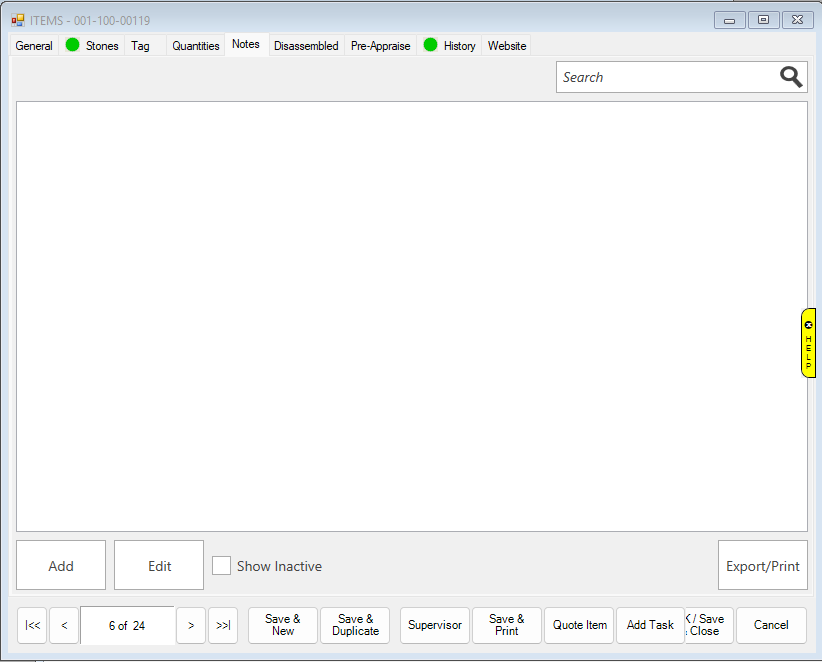Image resolution: width=822 pixels, height=662 pixels.
Task: Click the search magnifying glass icon
Action: click(x=791, y=77)
